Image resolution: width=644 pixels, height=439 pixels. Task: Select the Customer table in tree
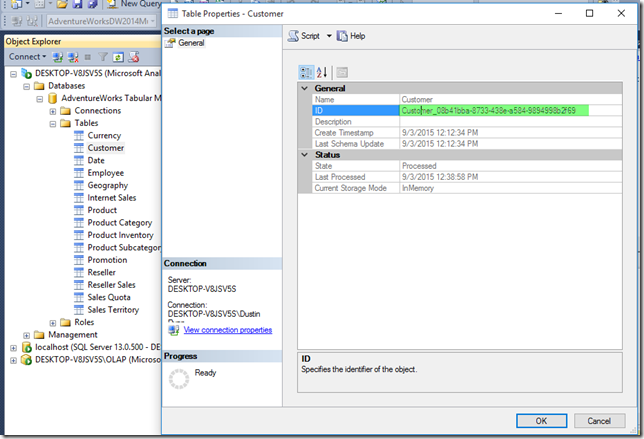106,148
